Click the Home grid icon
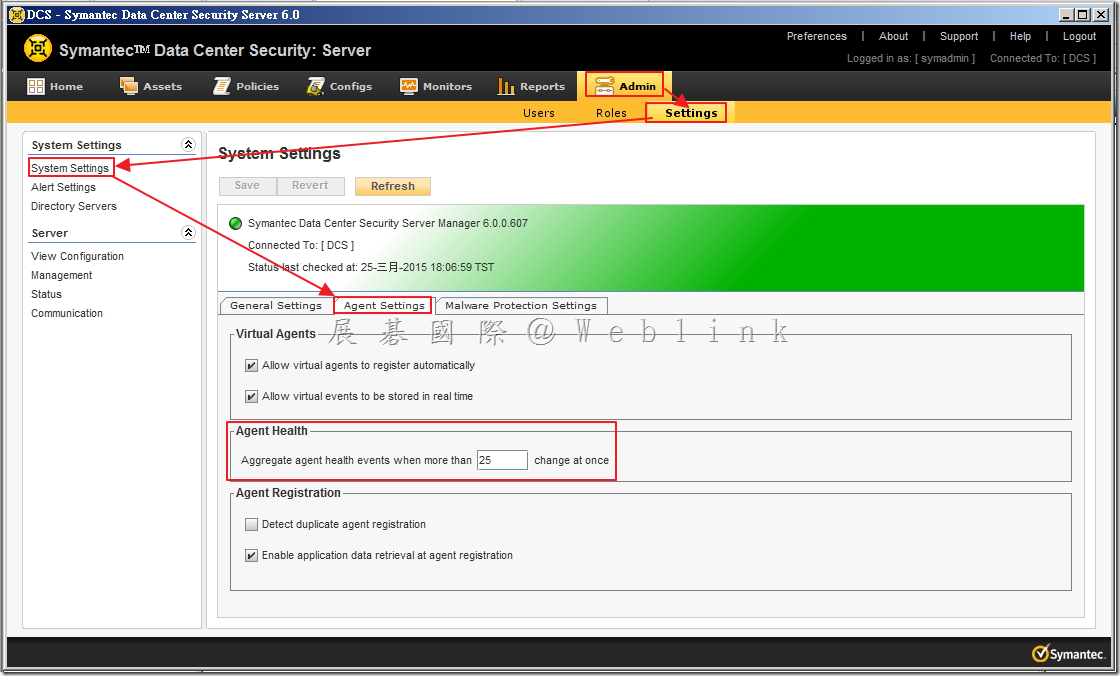 (36, 86)
